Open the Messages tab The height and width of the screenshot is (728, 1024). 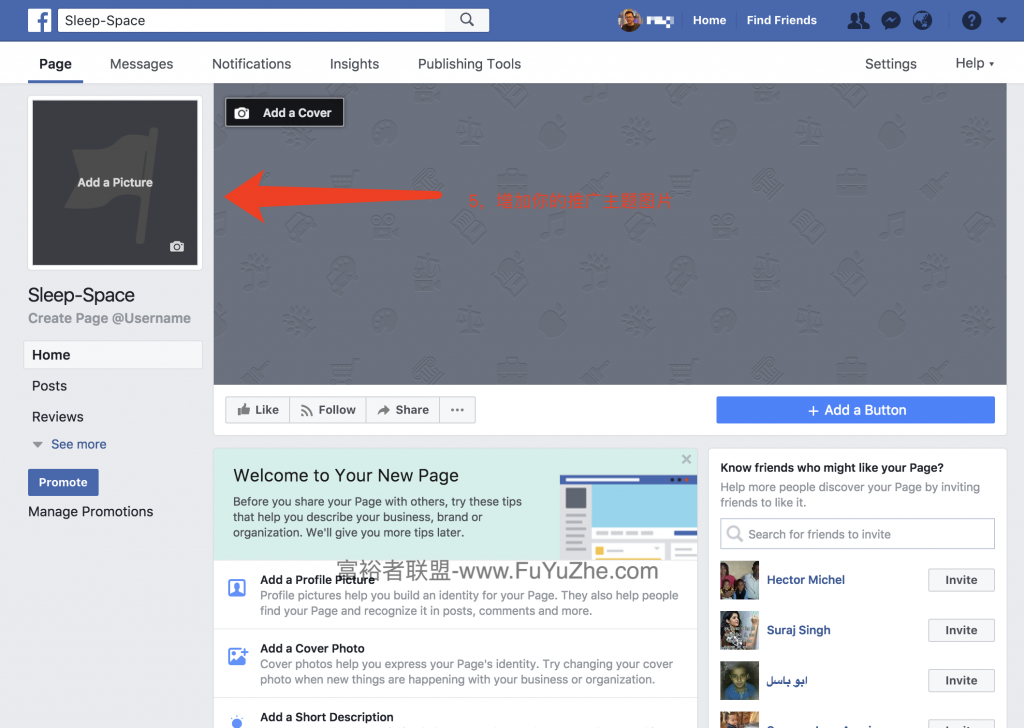[142, 64]
